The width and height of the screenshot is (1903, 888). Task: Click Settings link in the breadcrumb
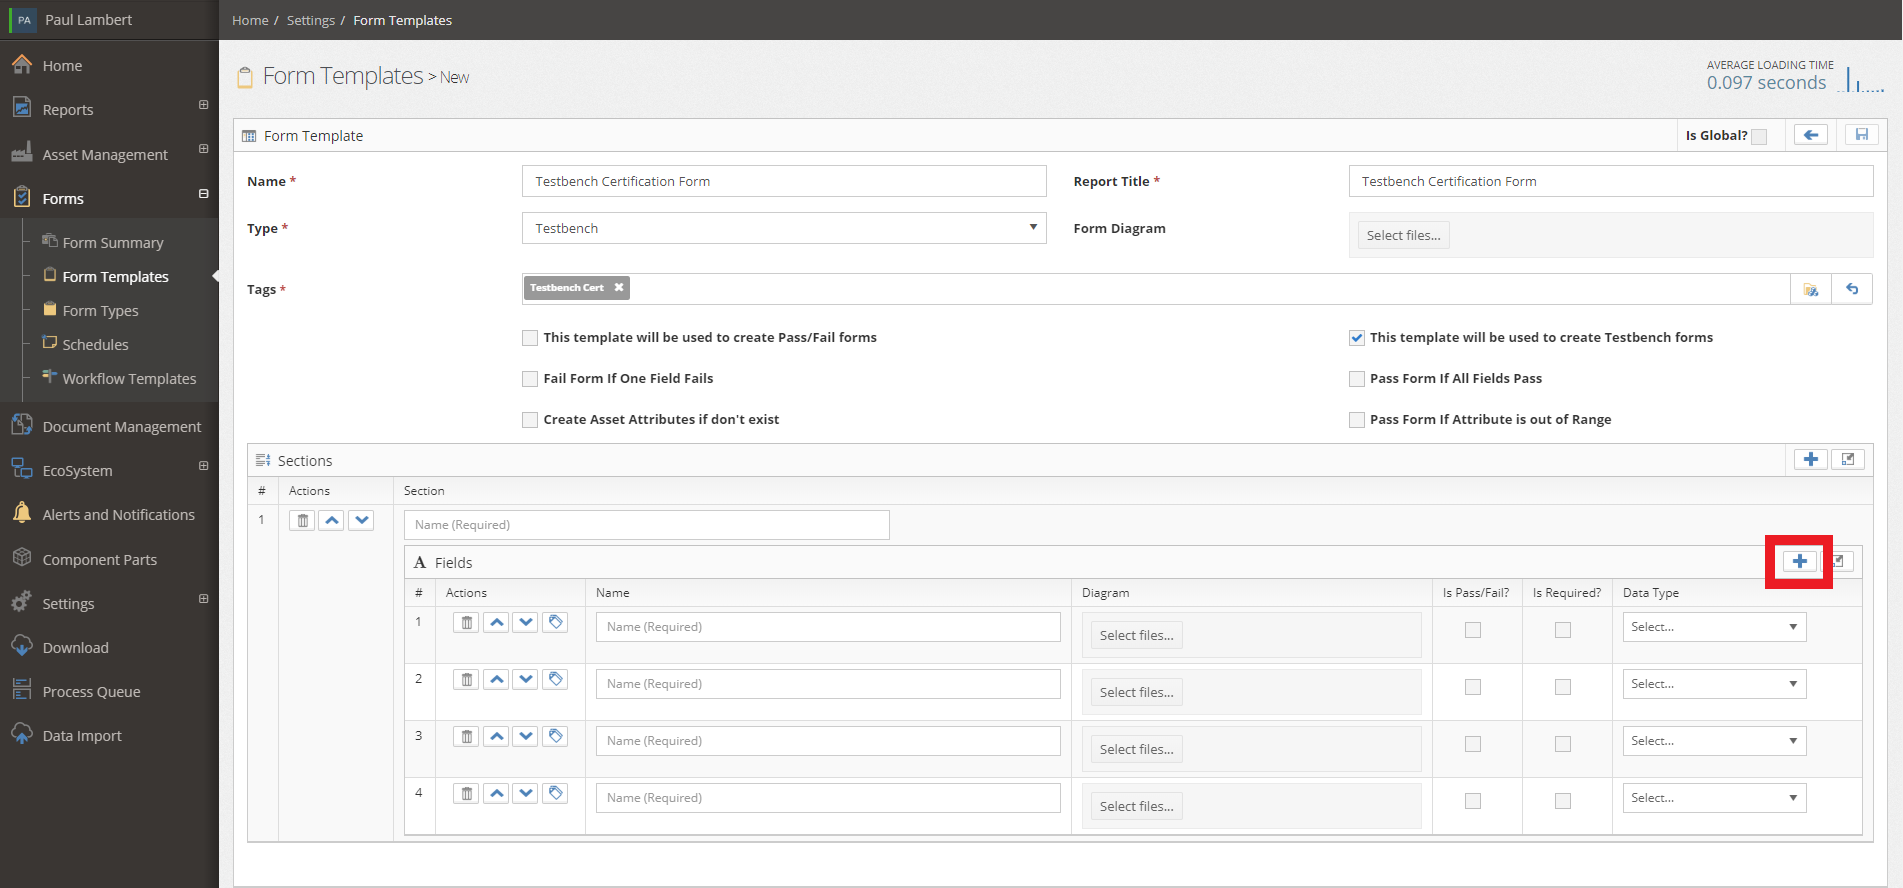pos(311,20)
